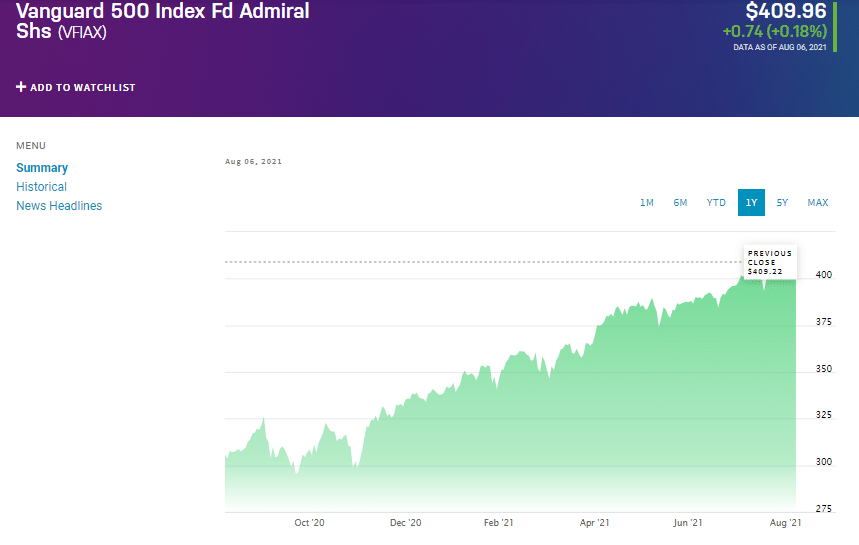This screenshot has width=859, height=545.
Task: Click the MENU heading
Action: click(x=31, y=146)
